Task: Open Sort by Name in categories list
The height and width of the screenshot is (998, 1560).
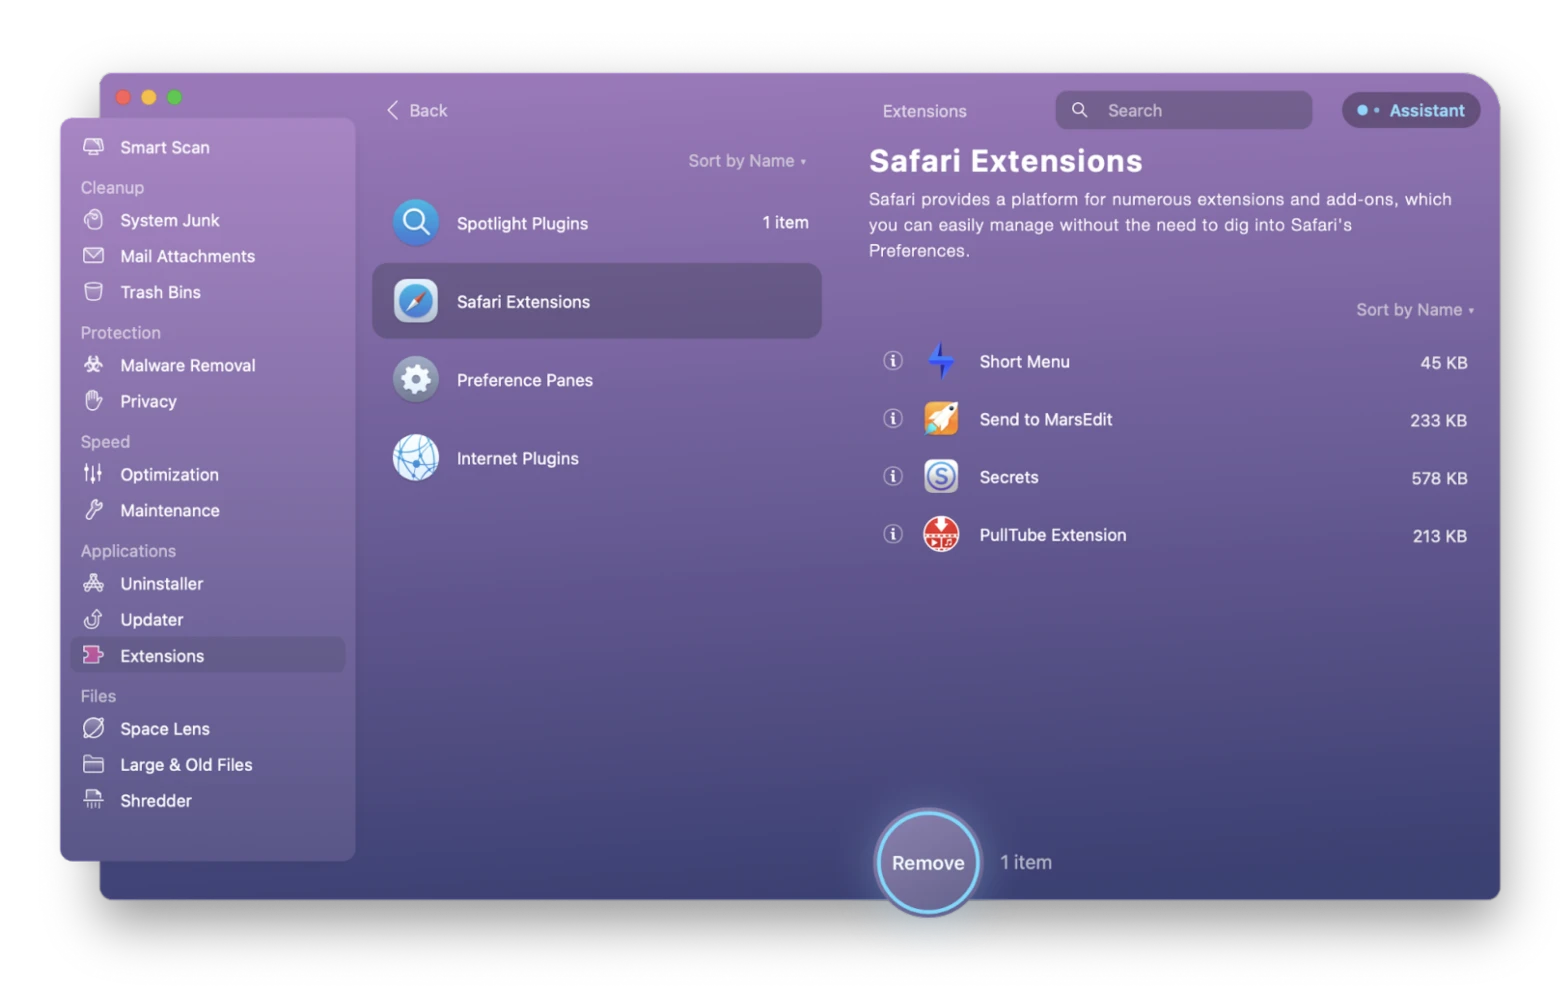Action: pyautogui.click(x=747, y=161)
